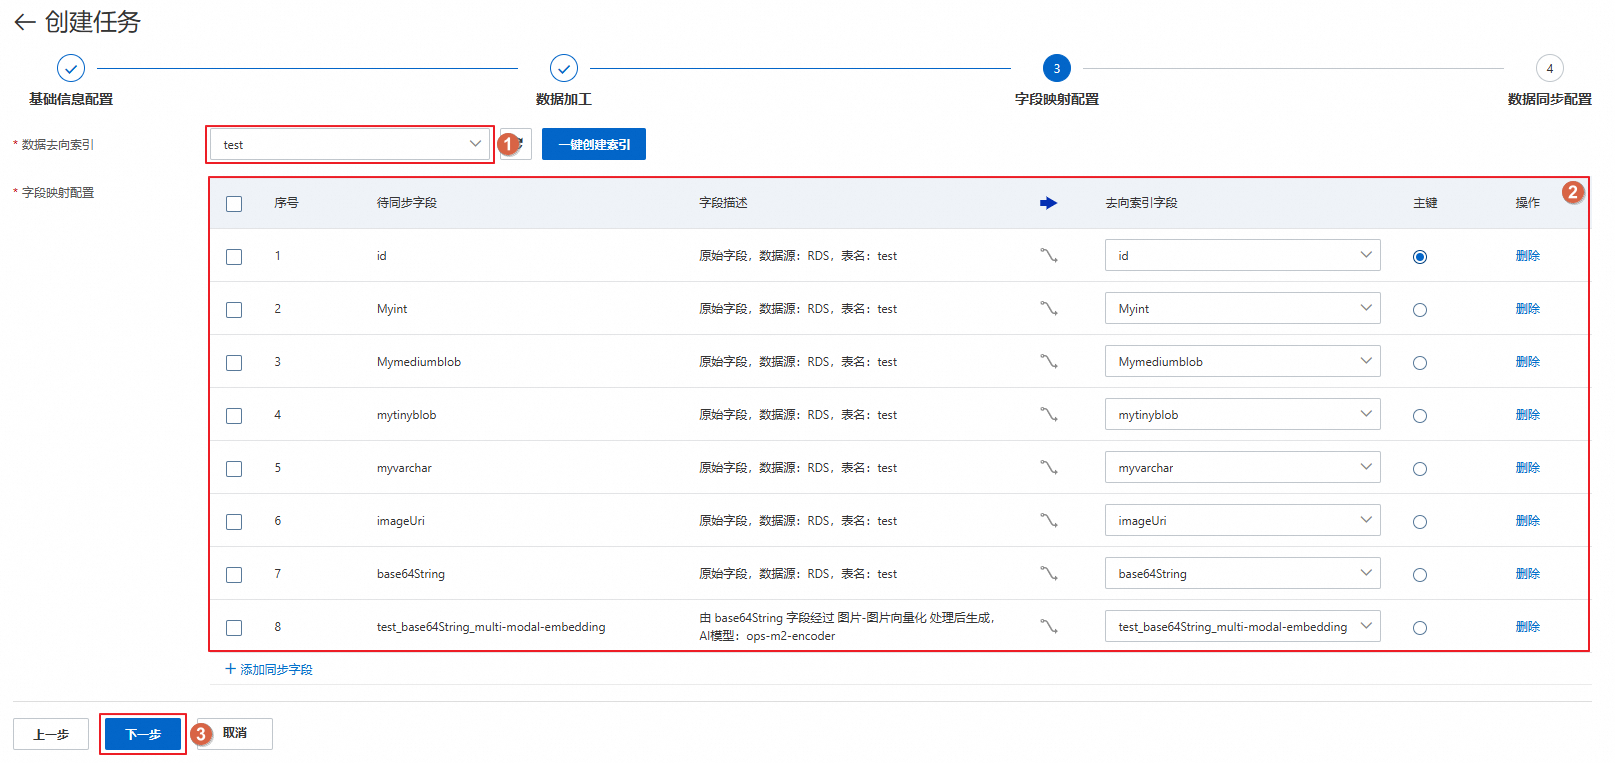
Task: Open the target field dropdown showing myvarchar
Action: pos(1242,467)
